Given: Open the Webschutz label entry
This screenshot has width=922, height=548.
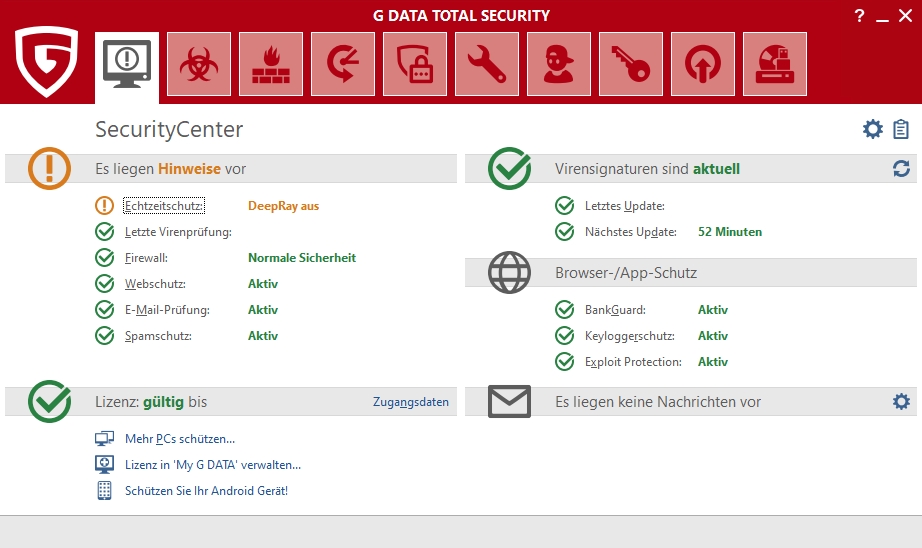Looking at the screenshot, I should [155, 283].
